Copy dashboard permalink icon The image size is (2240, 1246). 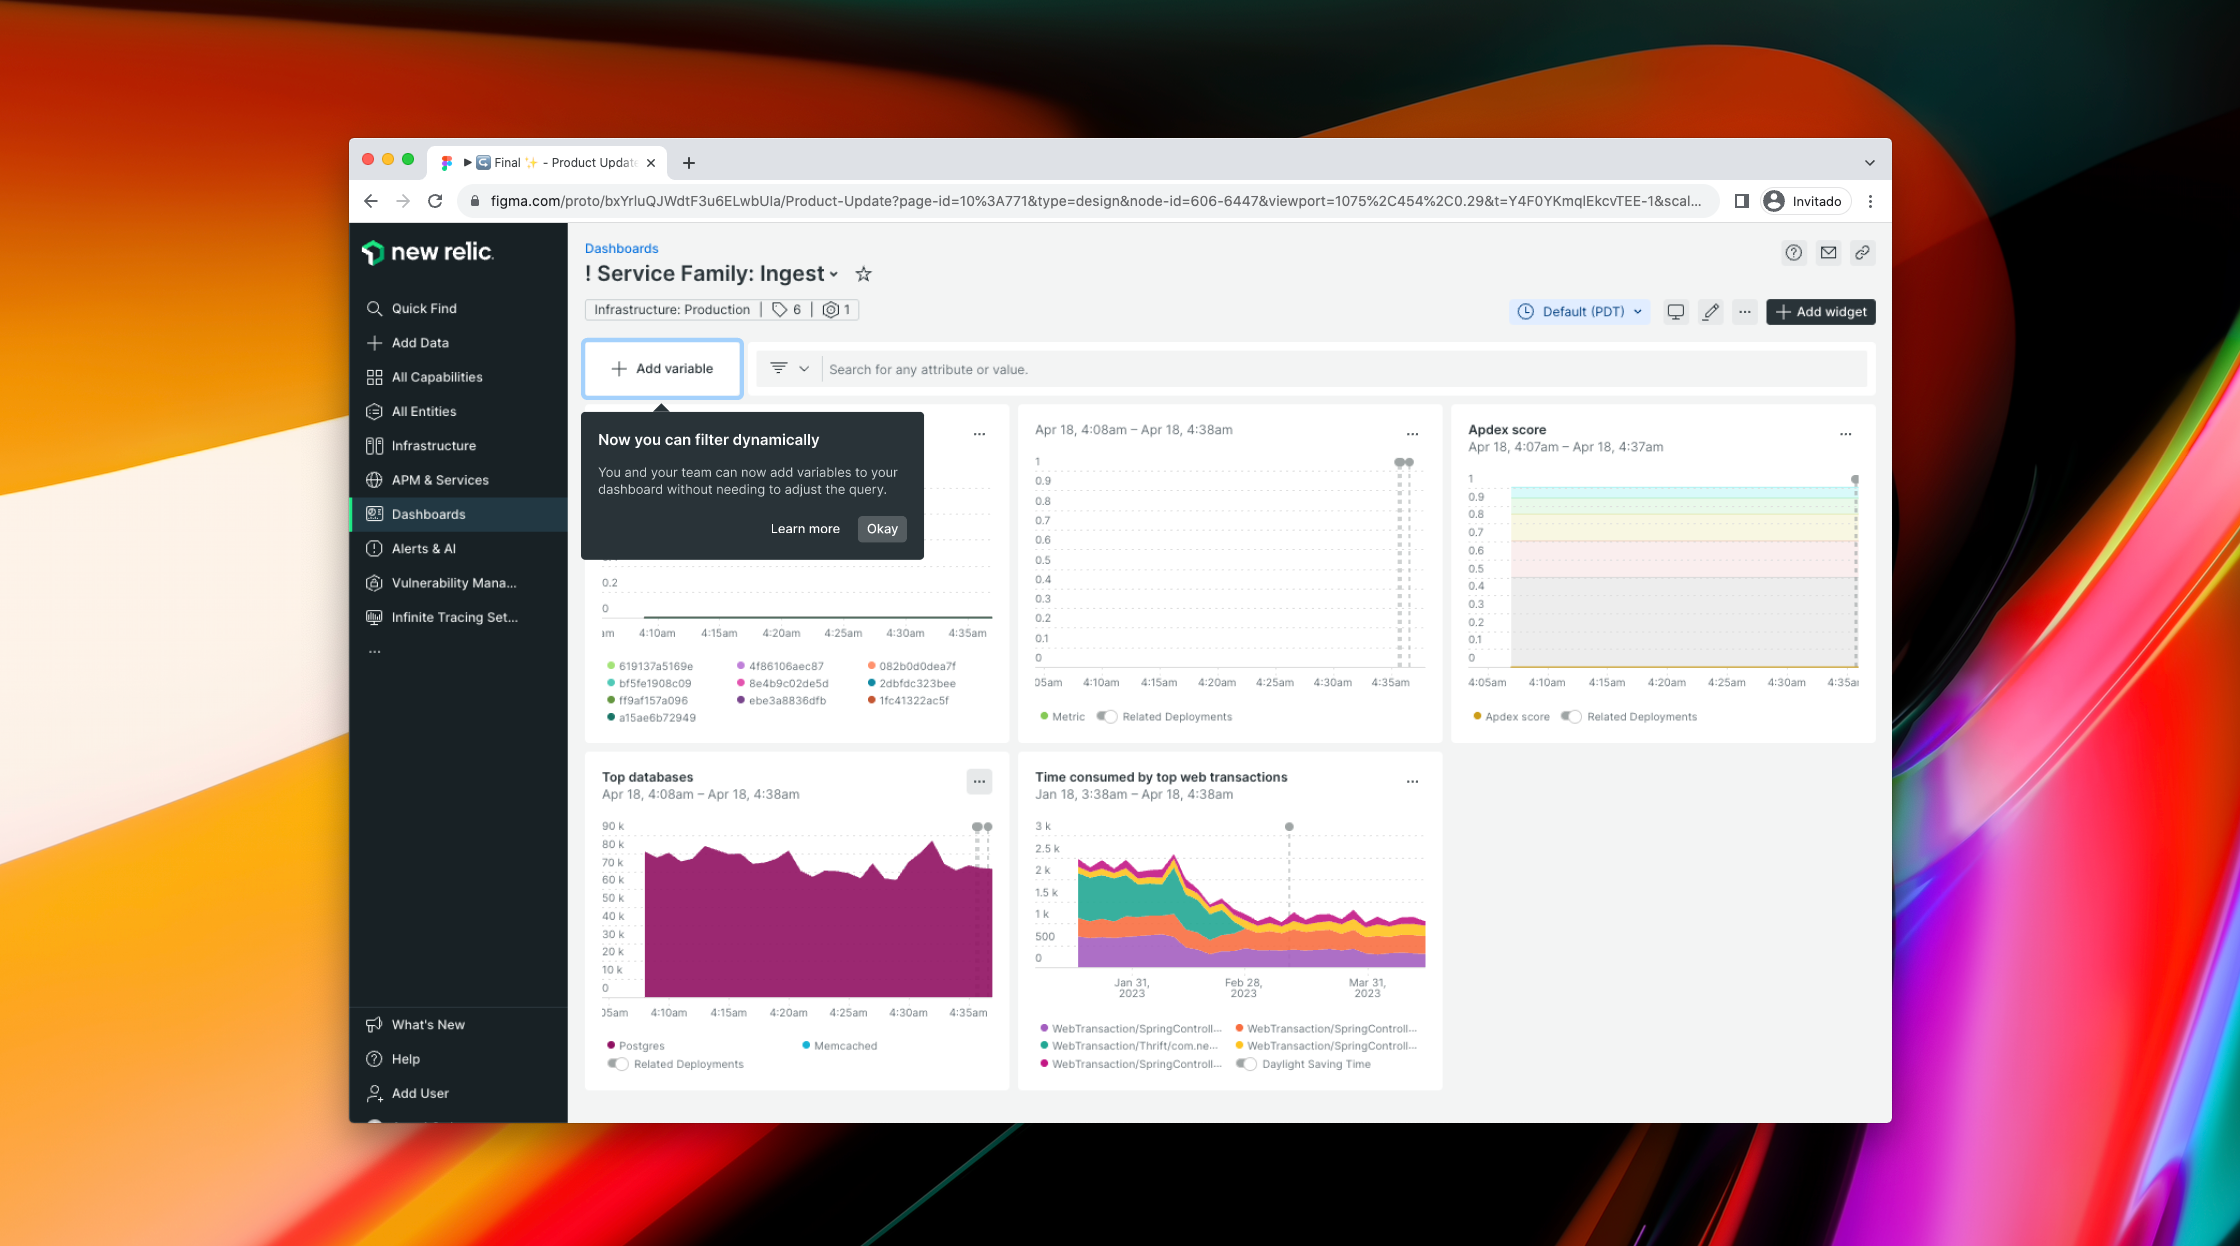pos(1862,253)
